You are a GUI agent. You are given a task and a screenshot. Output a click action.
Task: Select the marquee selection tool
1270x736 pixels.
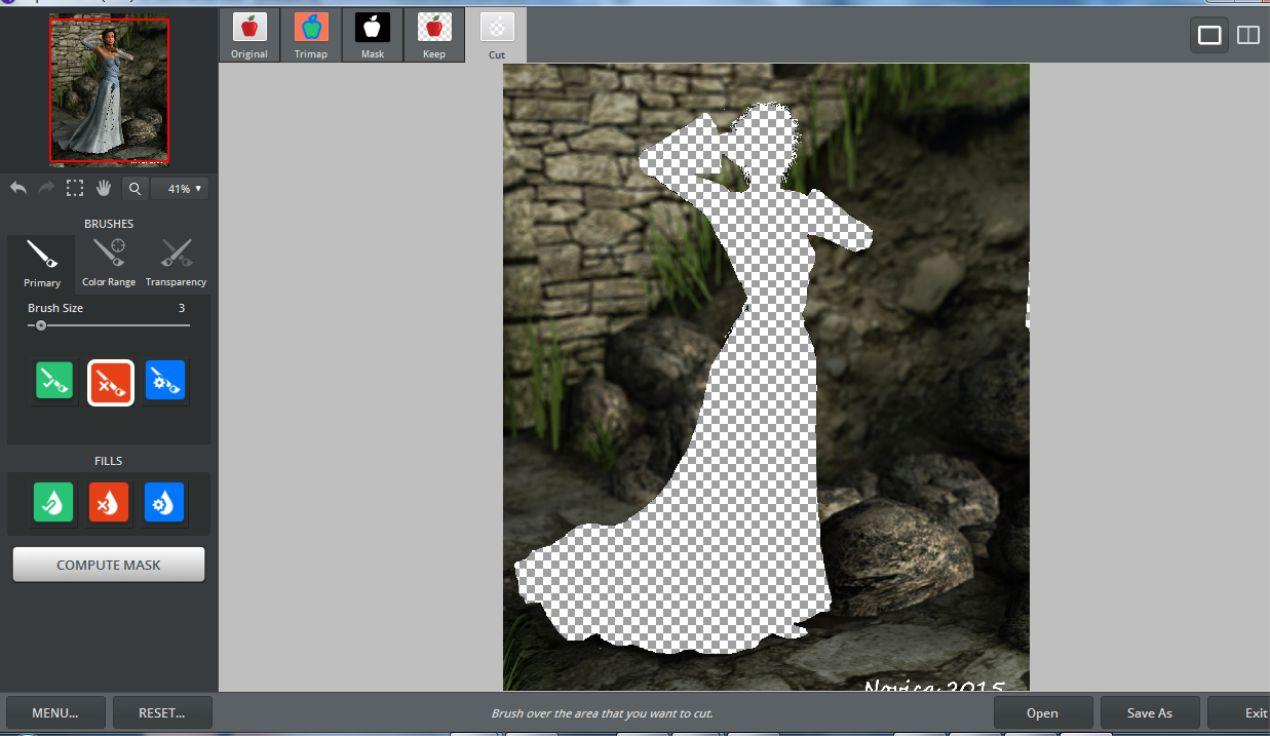(x=75, y=188)
